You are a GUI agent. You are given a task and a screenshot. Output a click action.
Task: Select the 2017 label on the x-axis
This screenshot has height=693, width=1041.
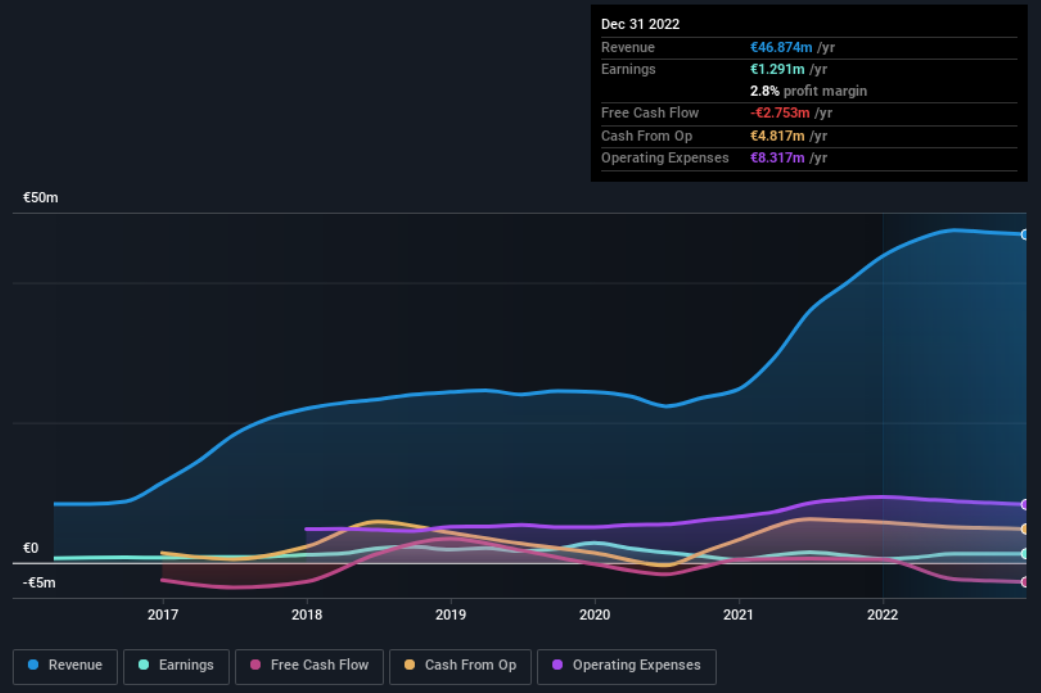(163, 615)
